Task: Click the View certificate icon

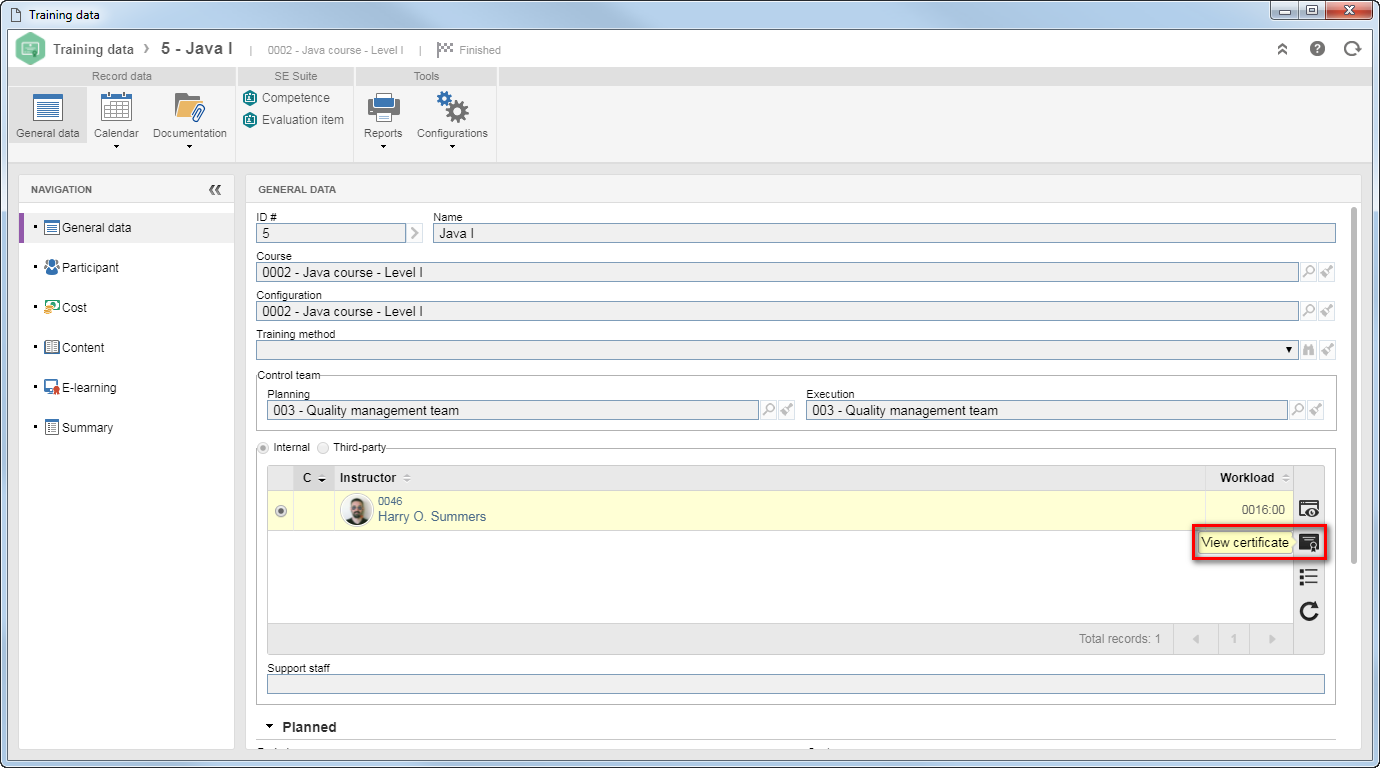Action: pos(1309,543)
